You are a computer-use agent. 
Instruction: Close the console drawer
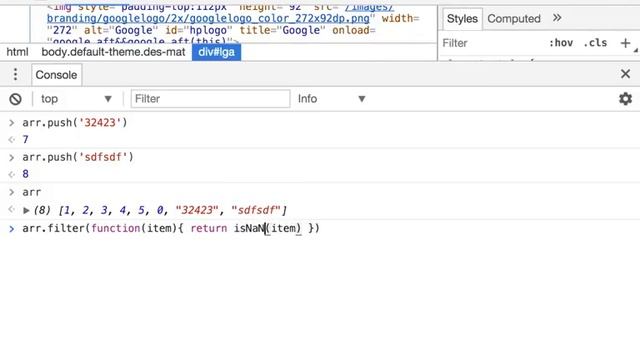pyautogui.click(x=625, y=74)
